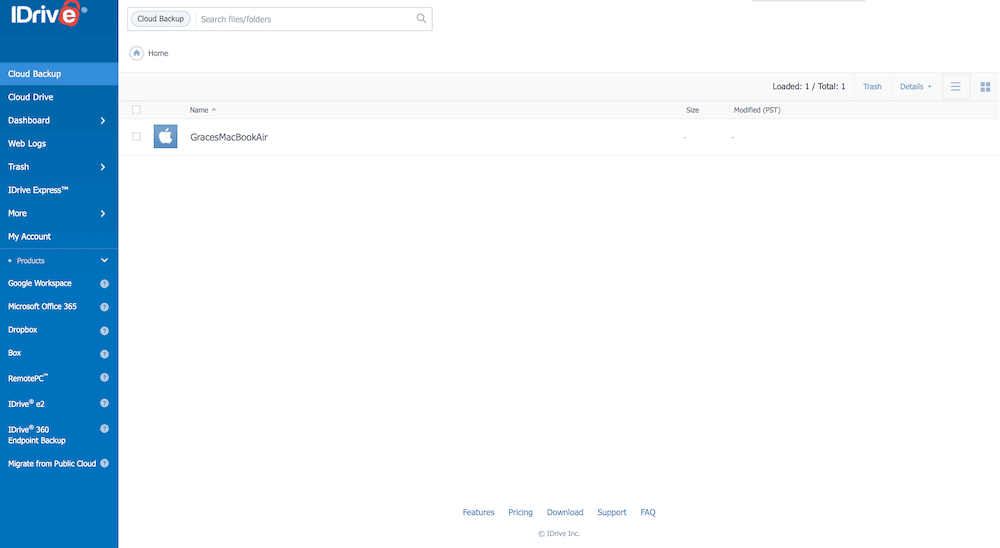This screenshot has height=548, width=1000.
Task: Open IDrive 360 Endpoint Backup item
Action: [x=36, y=434]
